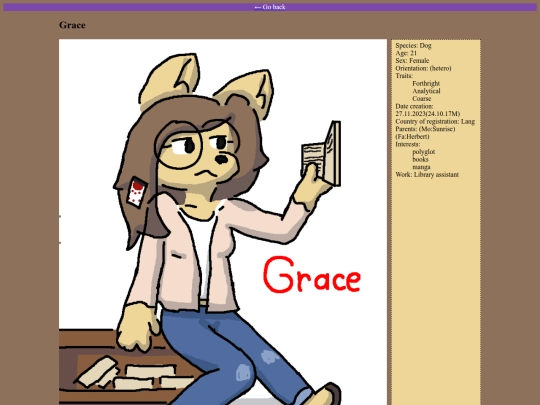Screen dimensions: 540x405
Task: Select the 'Analytical' trait
Action: (426, 91)
